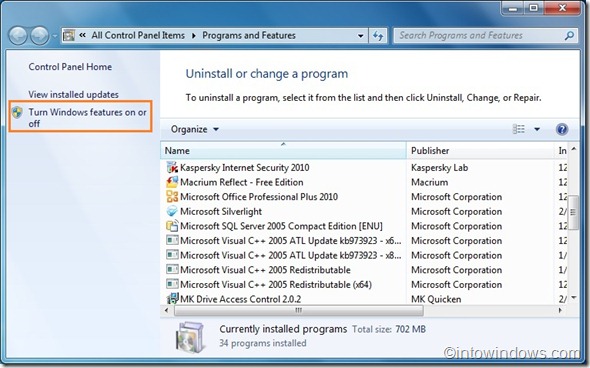Screen dimensions: 590x368
Task: Minimize the Programs and Features window
Action: (x=513, y=8)
